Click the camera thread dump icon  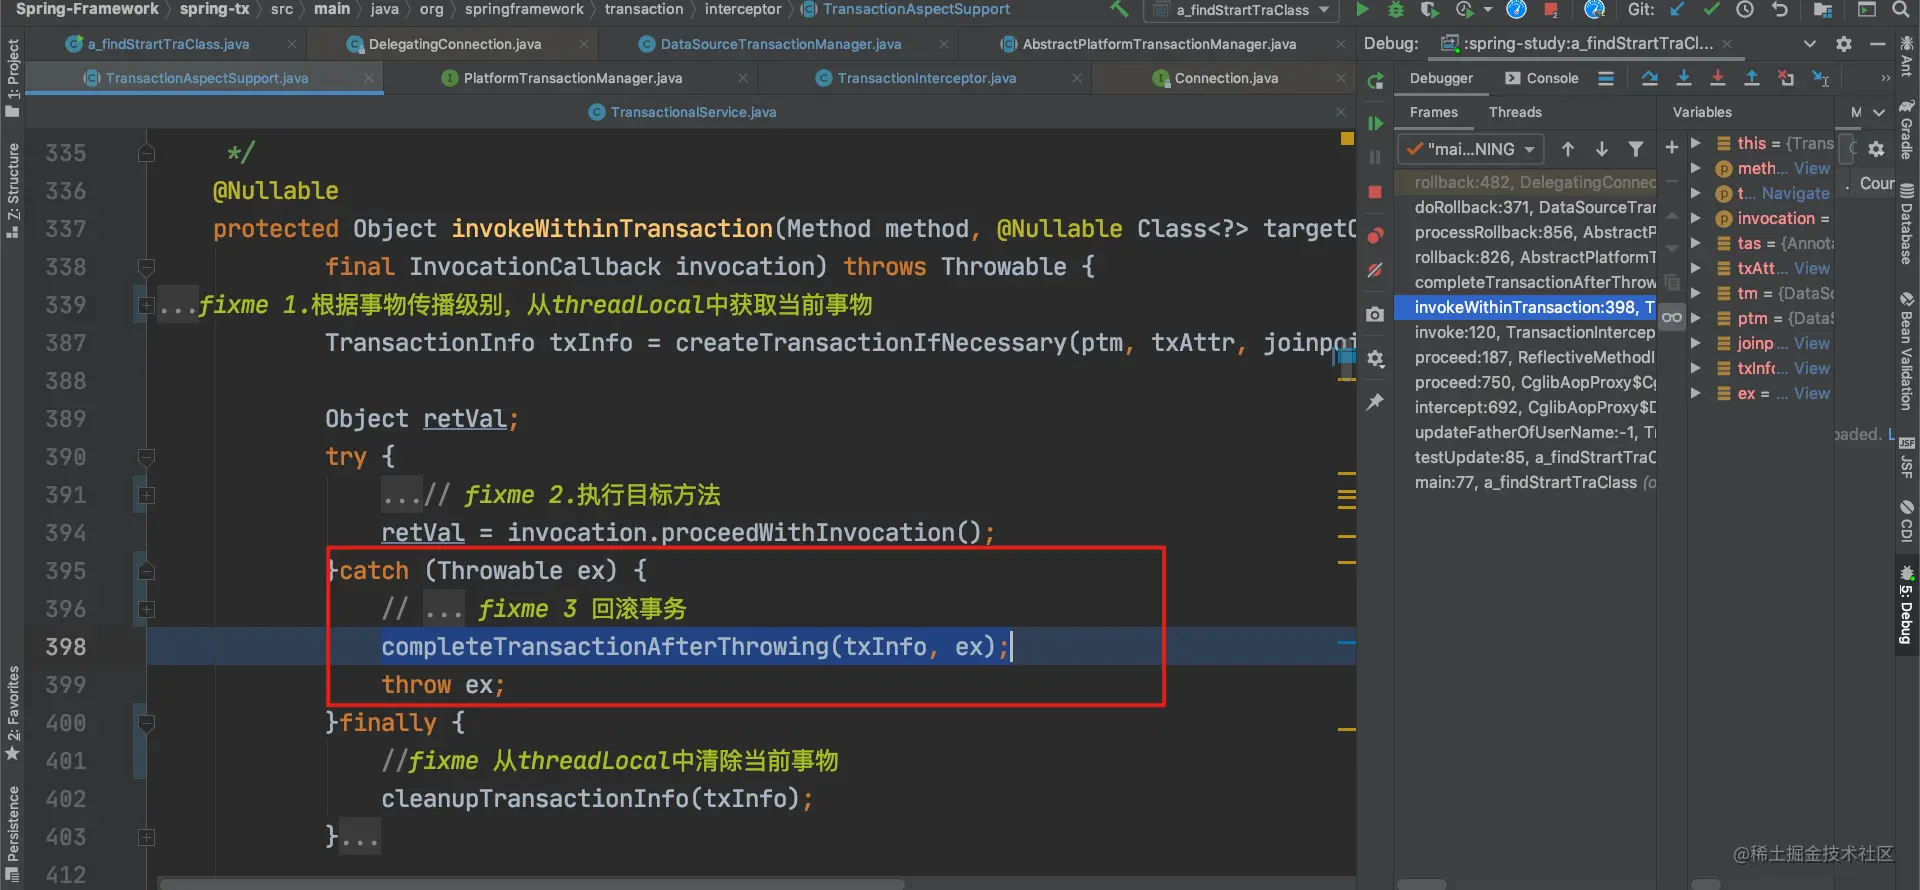click(x=1376, y=314)
